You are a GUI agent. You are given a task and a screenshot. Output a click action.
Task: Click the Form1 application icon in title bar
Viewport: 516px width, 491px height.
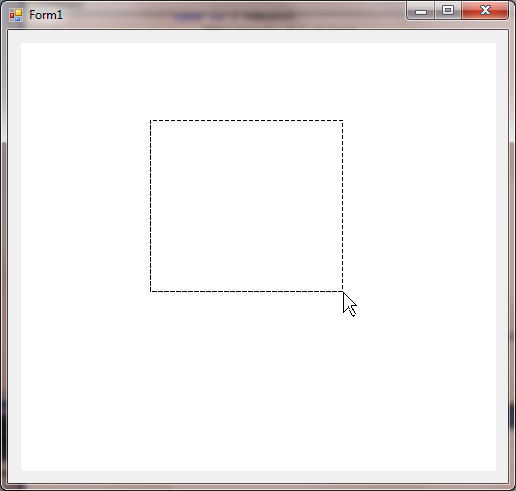pyautogui.click(x=16, y=15)
